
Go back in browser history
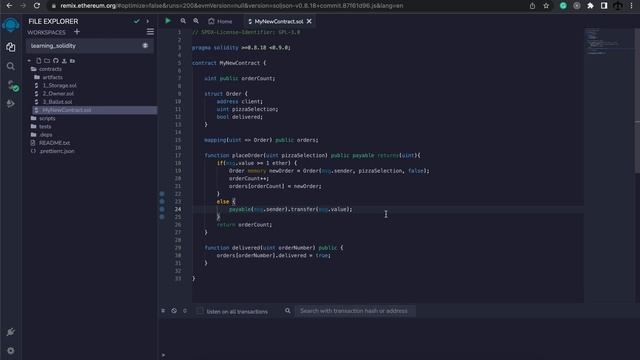pos(9,6)
